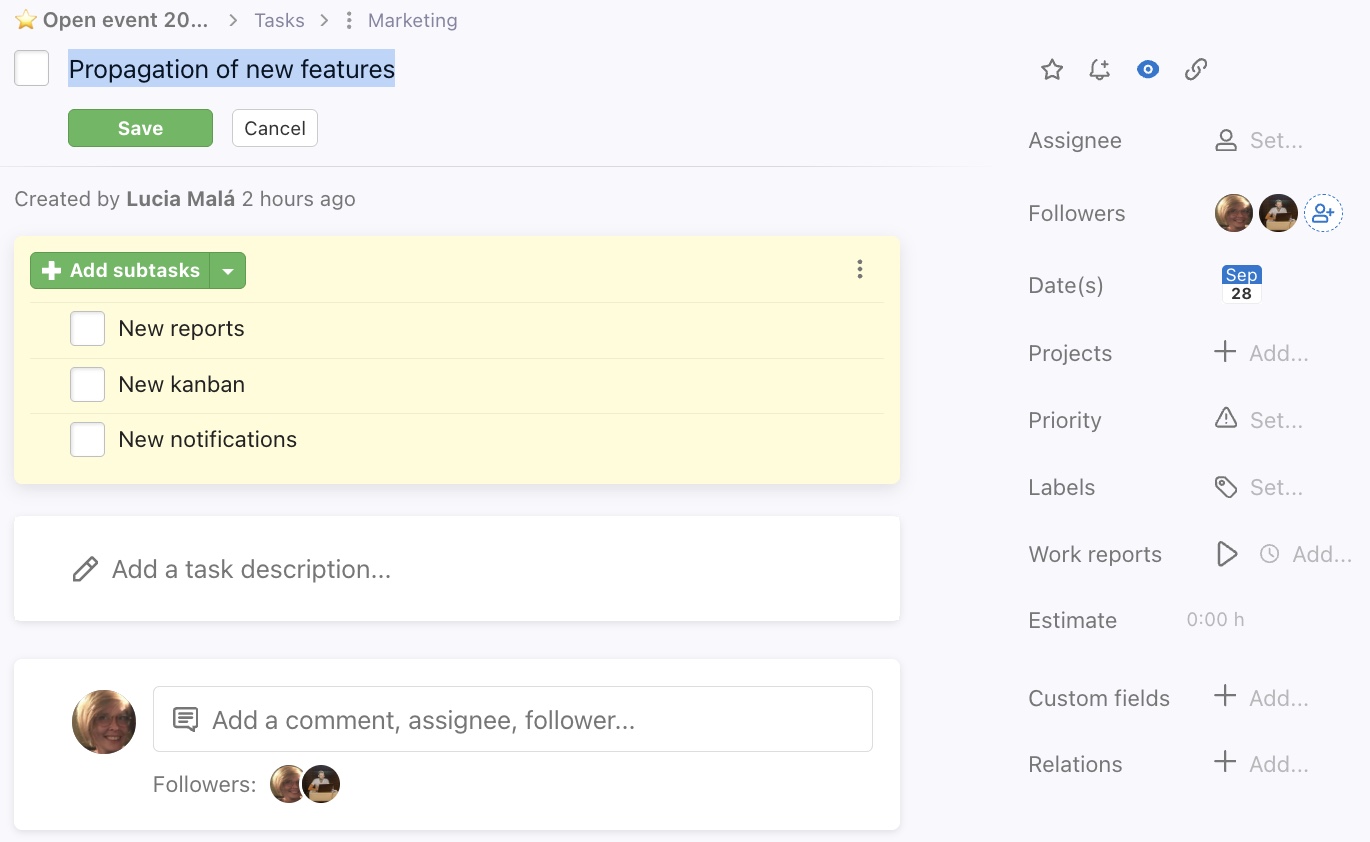Focus the add comment field
This screenshot has height=842, width=1370.
click(x=513, y=719)
